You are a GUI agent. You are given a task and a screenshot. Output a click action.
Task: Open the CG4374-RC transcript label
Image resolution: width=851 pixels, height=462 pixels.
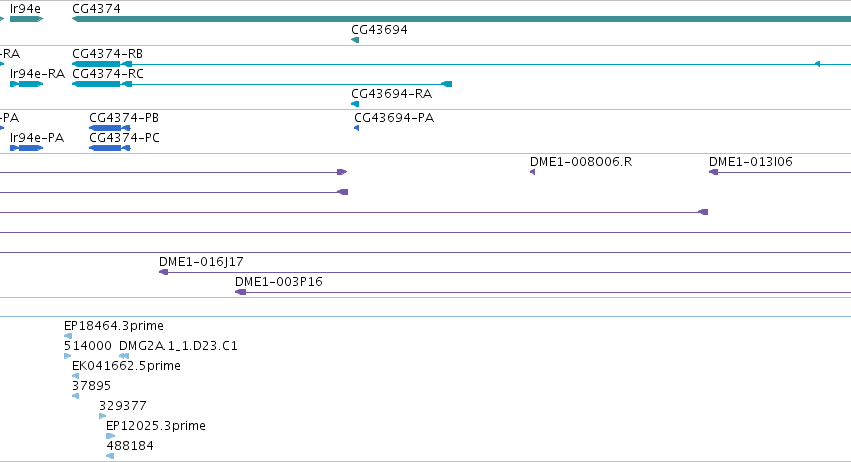108,74
